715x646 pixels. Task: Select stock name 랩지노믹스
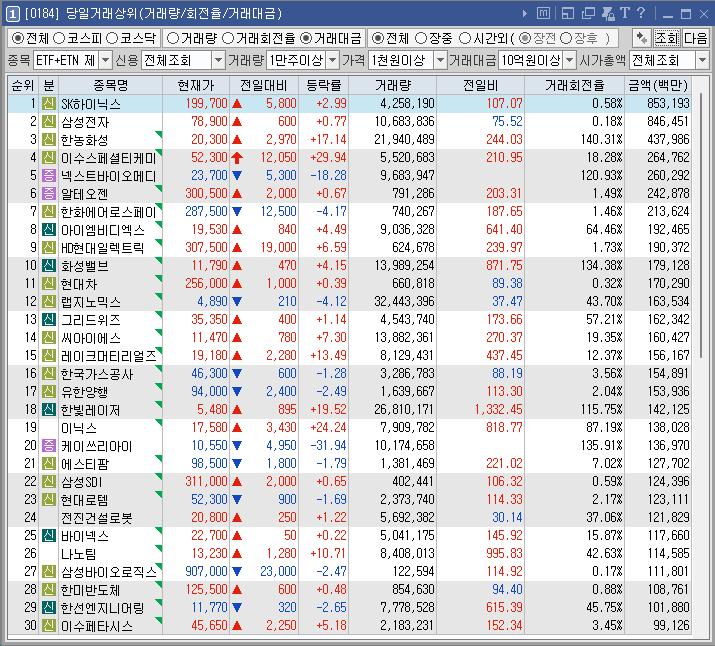pos(91,302)
